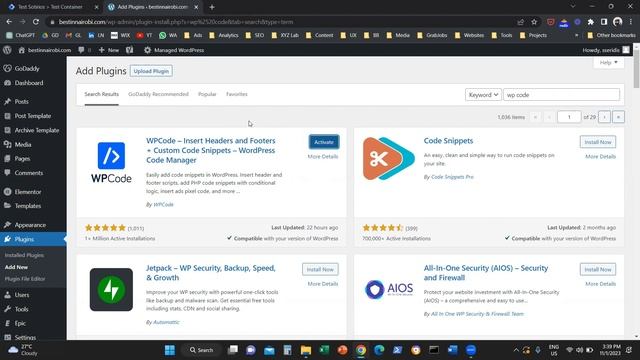Open the Tools wrench icon

(x=7, y=309)
